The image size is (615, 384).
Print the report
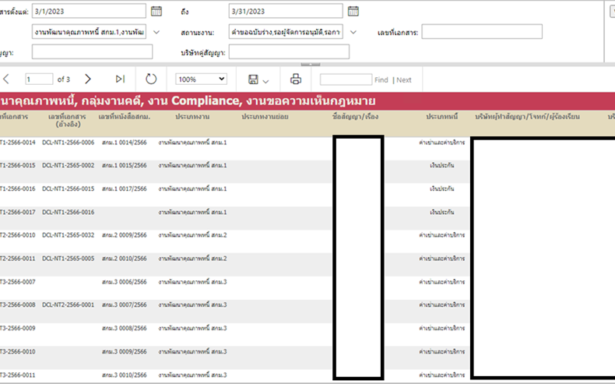tap(296, 79)
